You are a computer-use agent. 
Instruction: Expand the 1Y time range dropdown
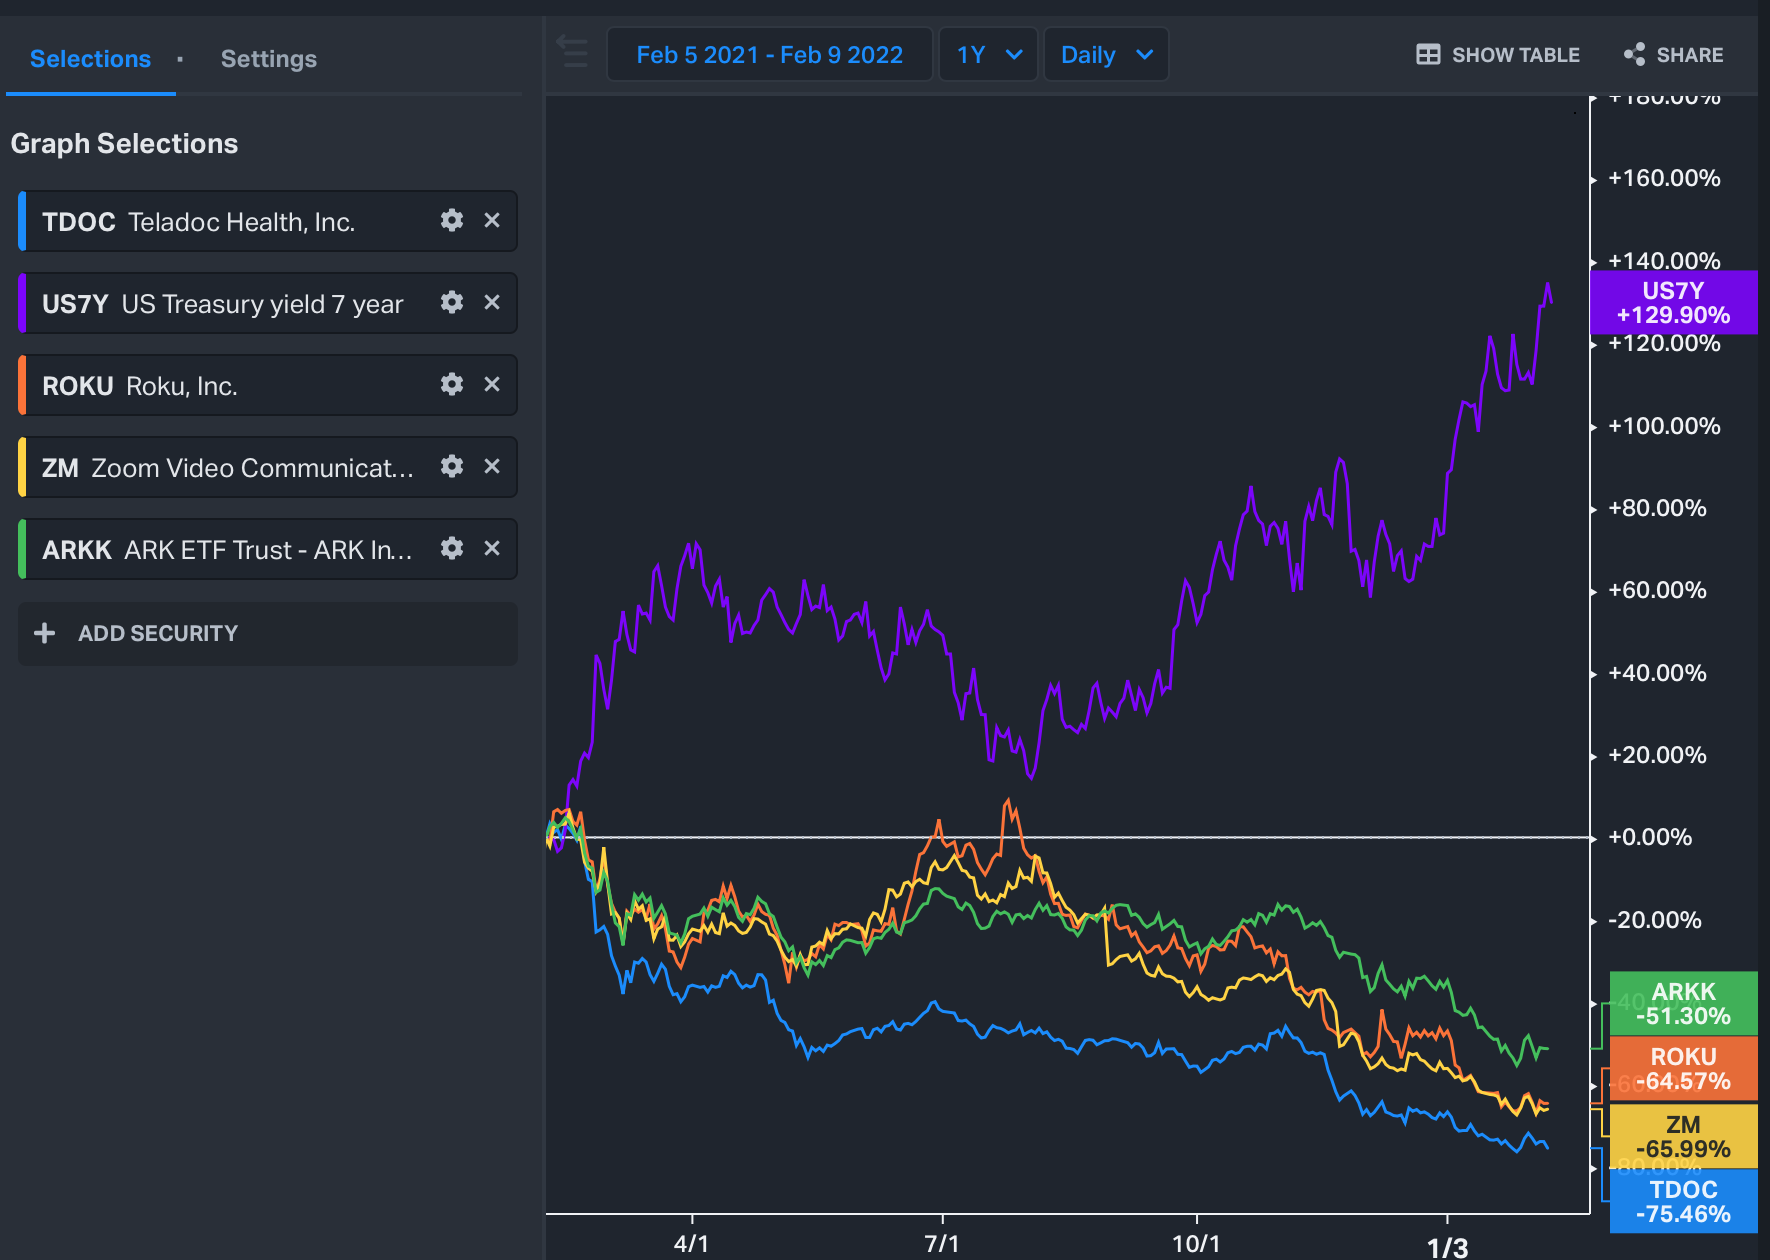tap(988, 55)
